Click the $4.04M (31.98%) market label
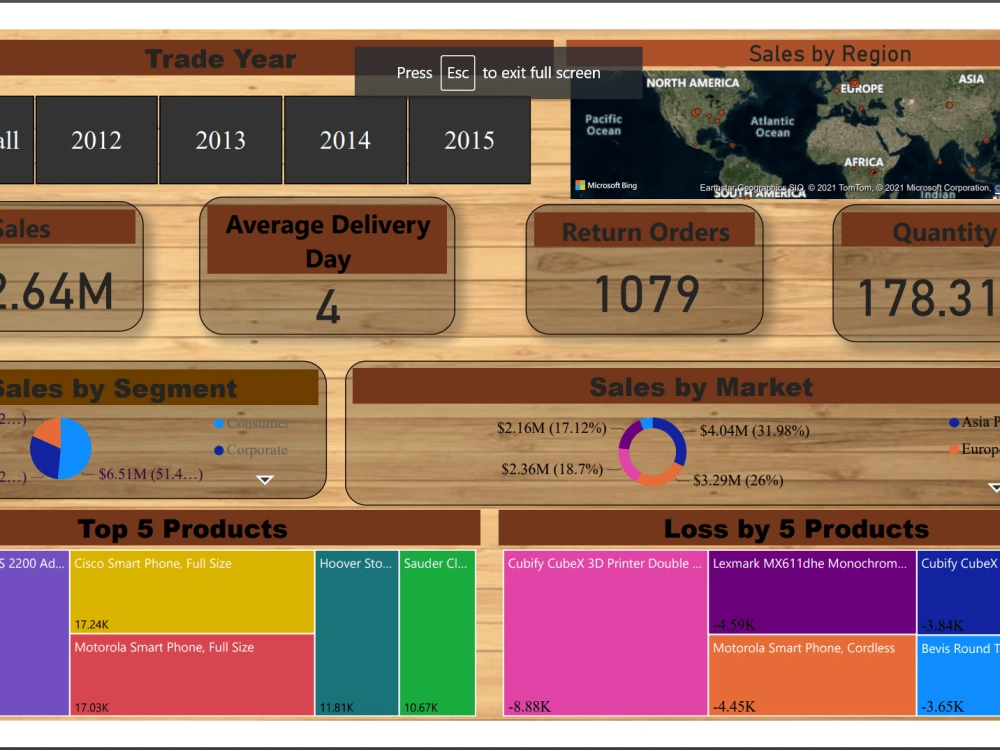 754,431
